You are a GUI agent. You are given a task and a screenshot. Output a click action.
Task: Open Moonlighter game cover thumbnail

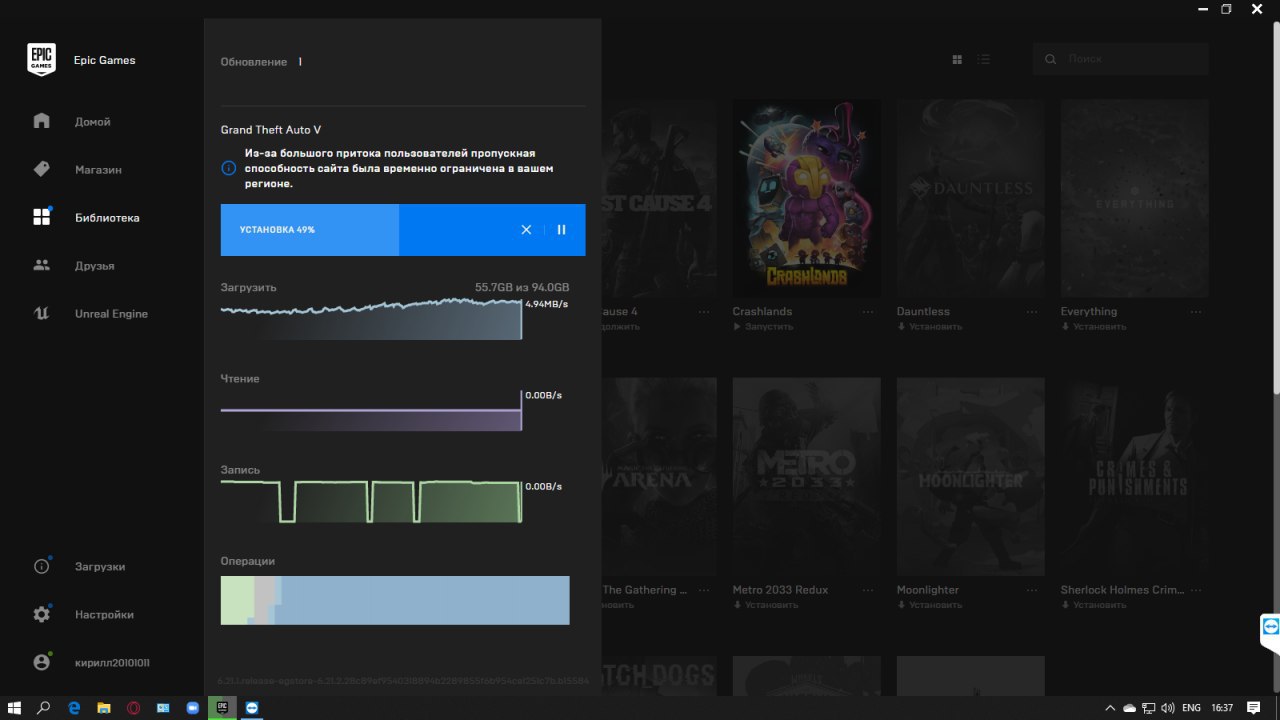coord(971,476)
